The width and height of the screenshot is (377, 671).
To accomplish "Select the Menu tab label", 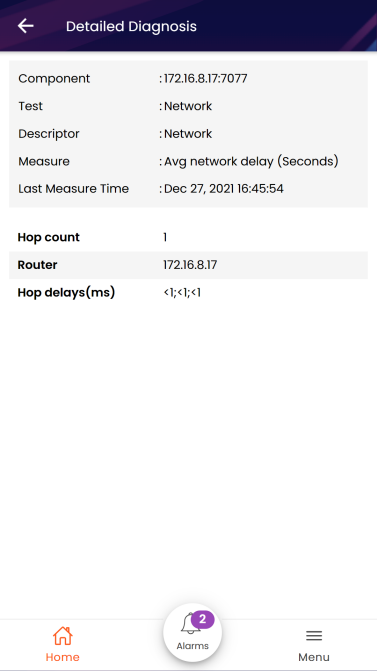I will [314, 657].
